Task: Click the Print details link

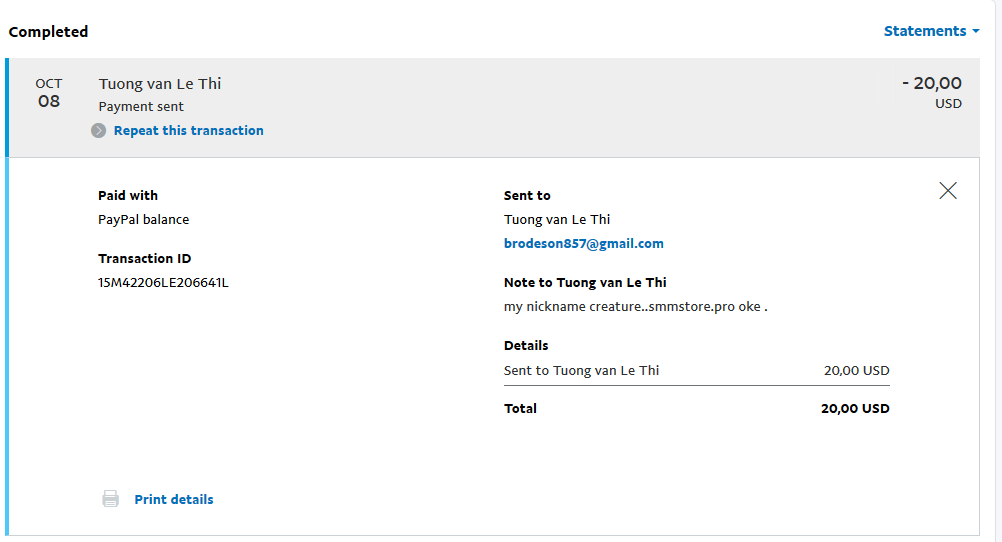Action: [174, 499]
